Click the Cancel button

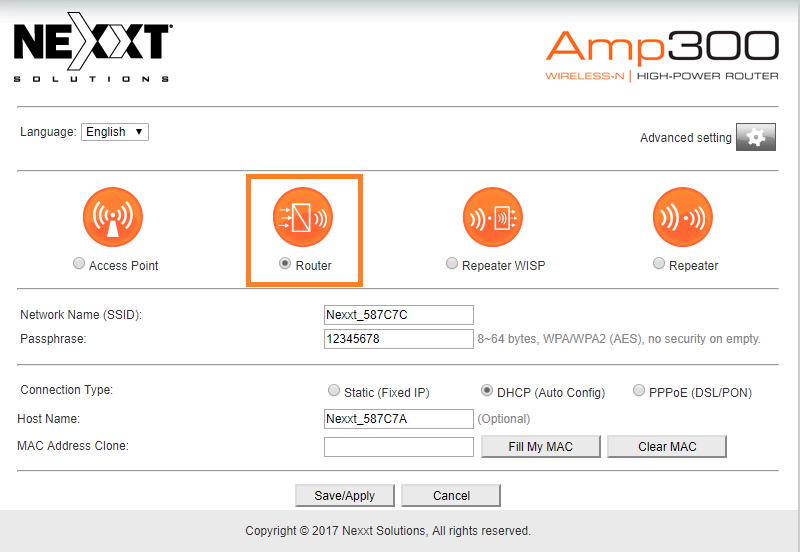451,495
